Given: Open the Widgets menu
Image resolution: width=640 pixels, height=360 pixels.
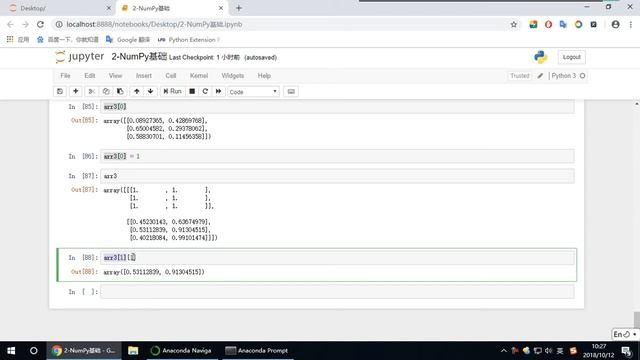Looking at the screenshot, I should (x=233, y=76).
